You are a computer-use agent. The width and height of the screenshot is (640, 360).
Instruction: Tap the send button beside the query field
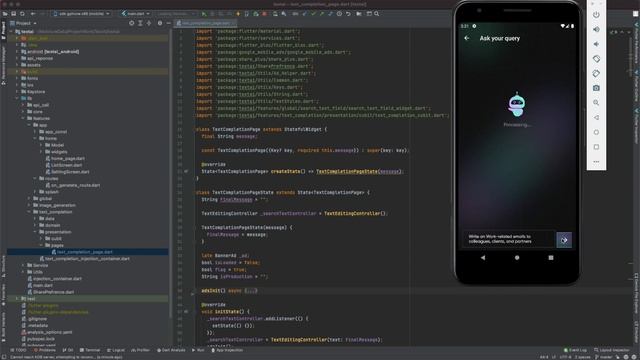pos(564,240)
